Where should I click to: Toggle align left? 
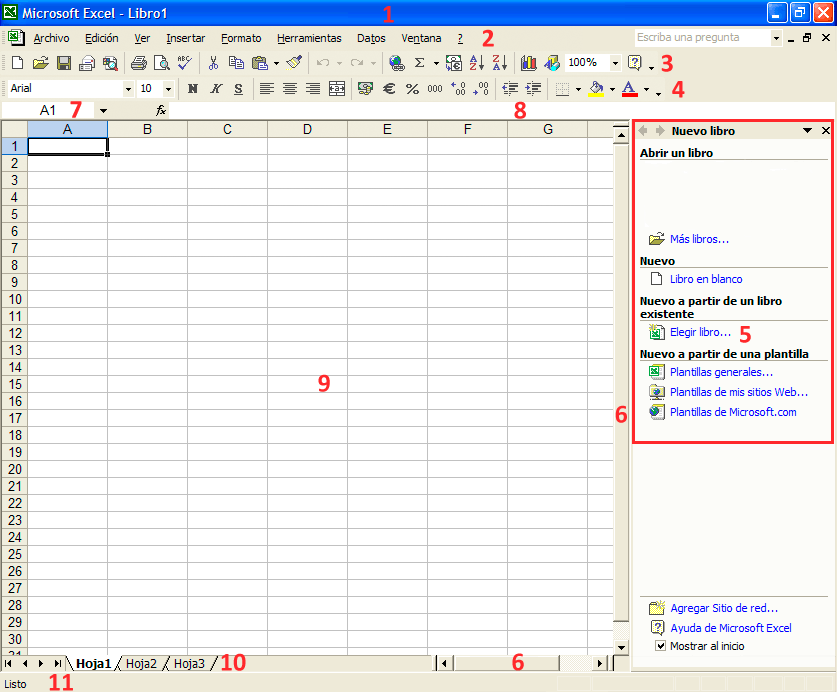[266, 89]
